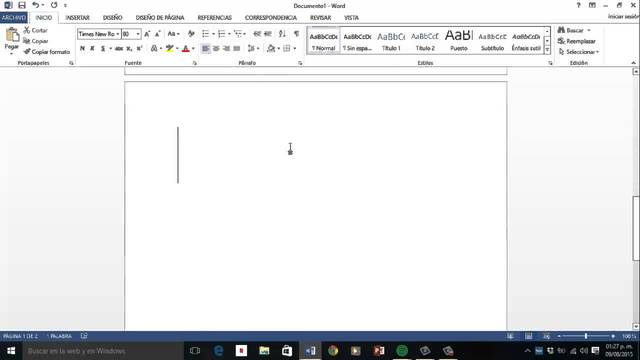This screenshot has height=360, width=640.
Task: Save the document with the floppy disk icon
Action: coord(22,5)
